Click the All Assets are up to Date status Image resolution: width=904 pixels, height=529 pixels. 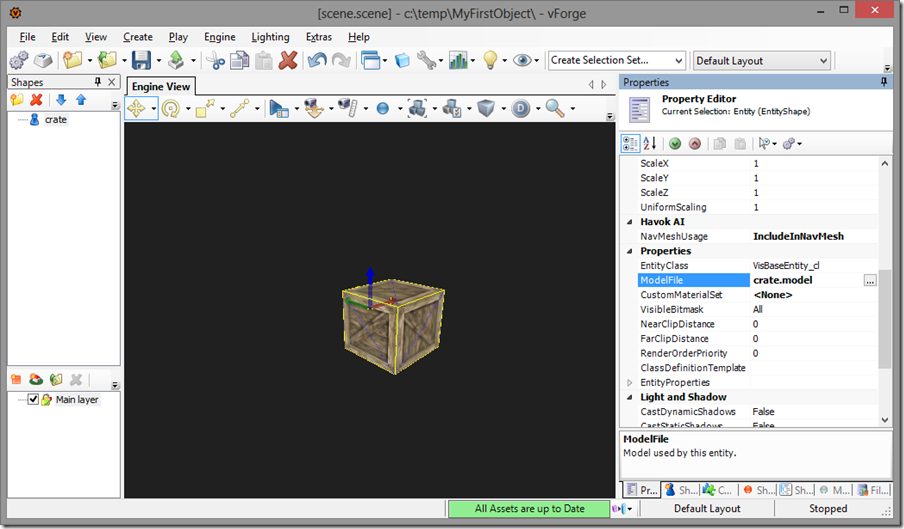pos(529,508)
